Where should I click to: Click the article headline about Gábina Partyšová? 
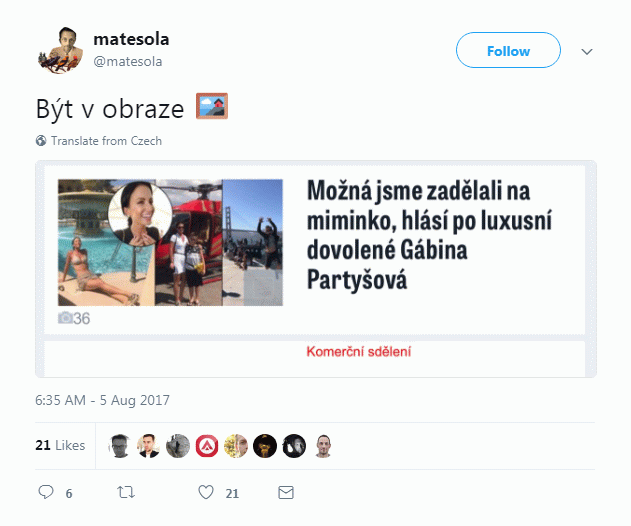429,235
